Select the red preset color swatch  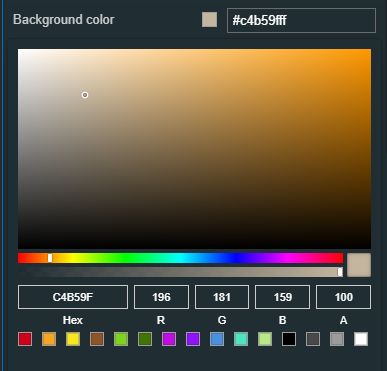point(25,339)
